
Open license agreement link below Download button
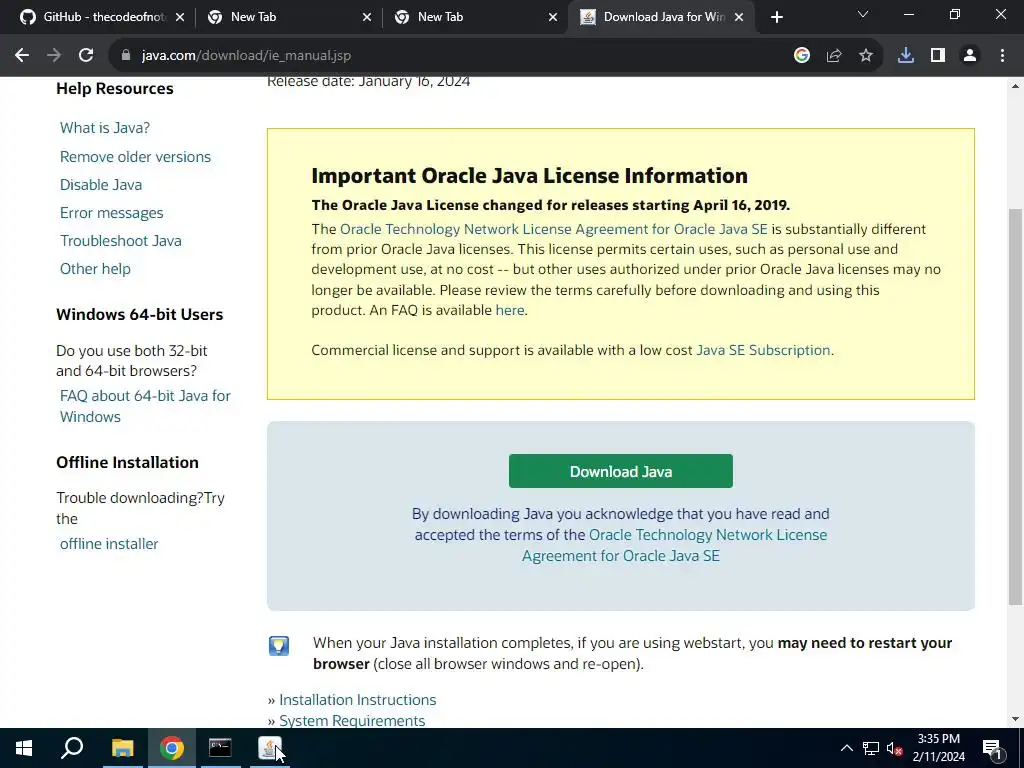pos(674,545)
